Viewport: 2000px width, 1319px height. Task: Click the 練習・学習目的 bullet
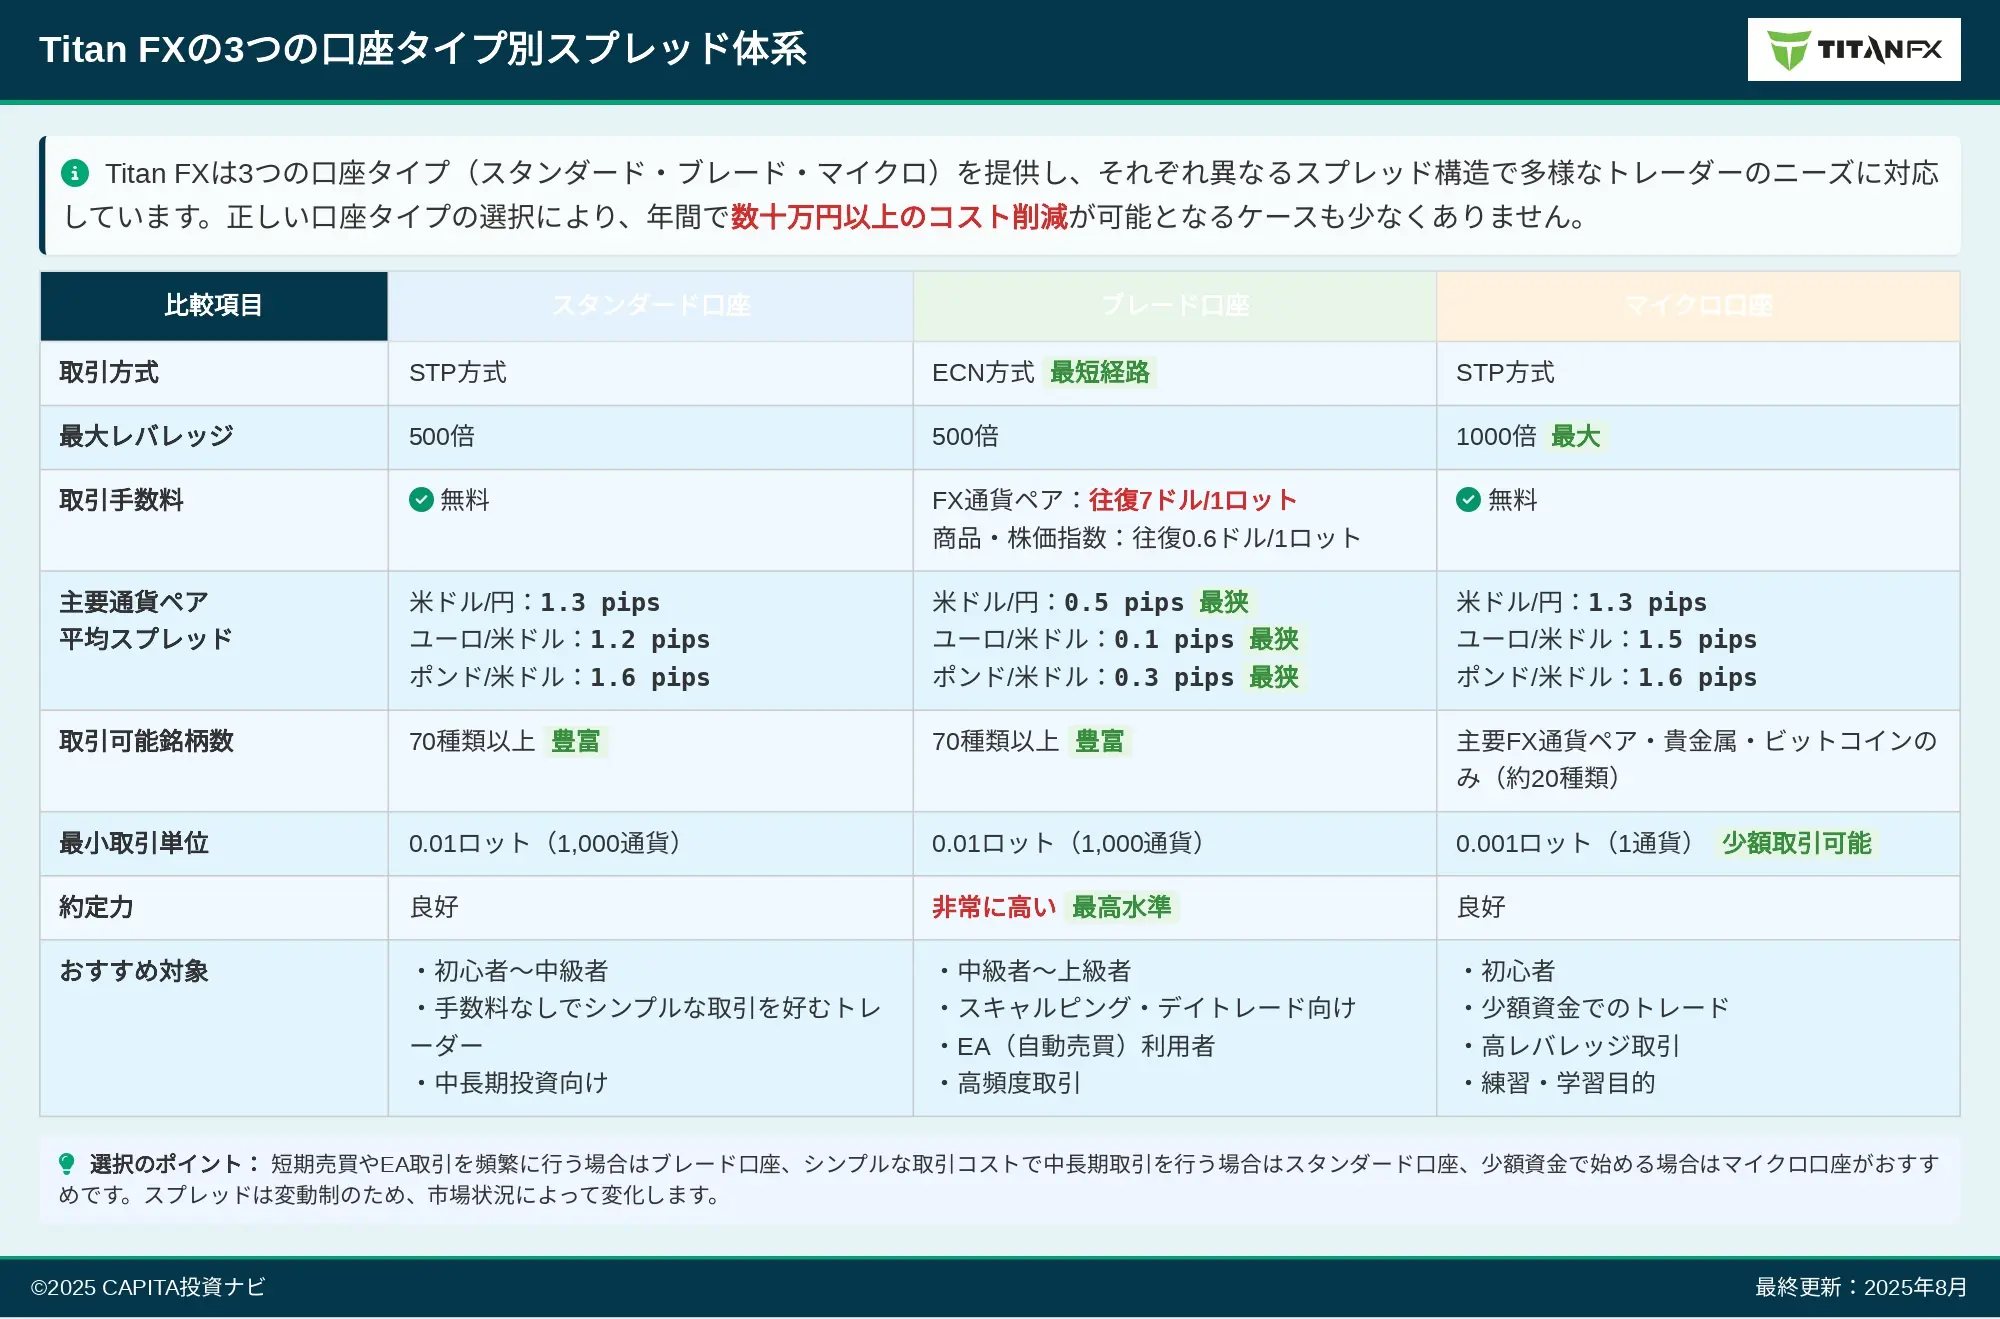pyautogui.click(x=1556, y=1083)
